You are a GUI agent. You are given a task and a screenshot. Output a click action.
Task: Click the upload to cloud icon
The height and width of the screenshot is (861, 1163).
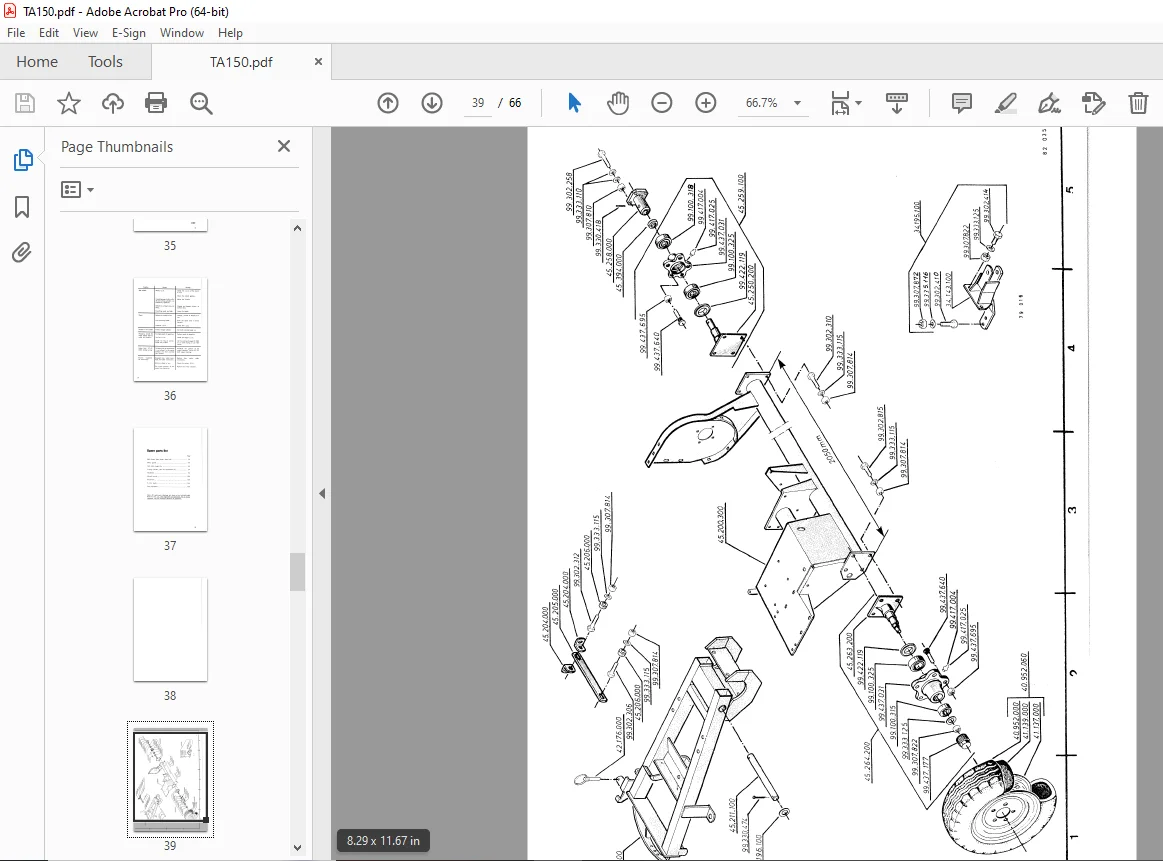(x=113, y=103)
